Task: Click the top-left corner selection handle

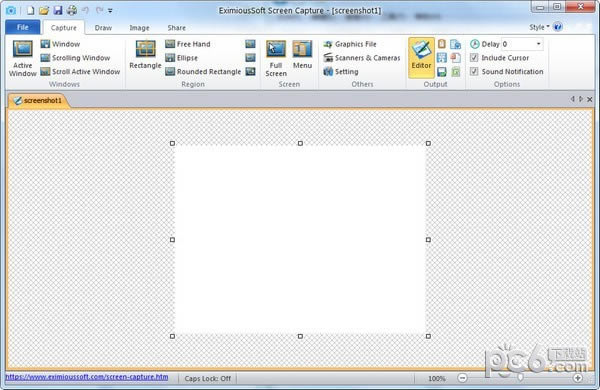Action: click(172, 143)
